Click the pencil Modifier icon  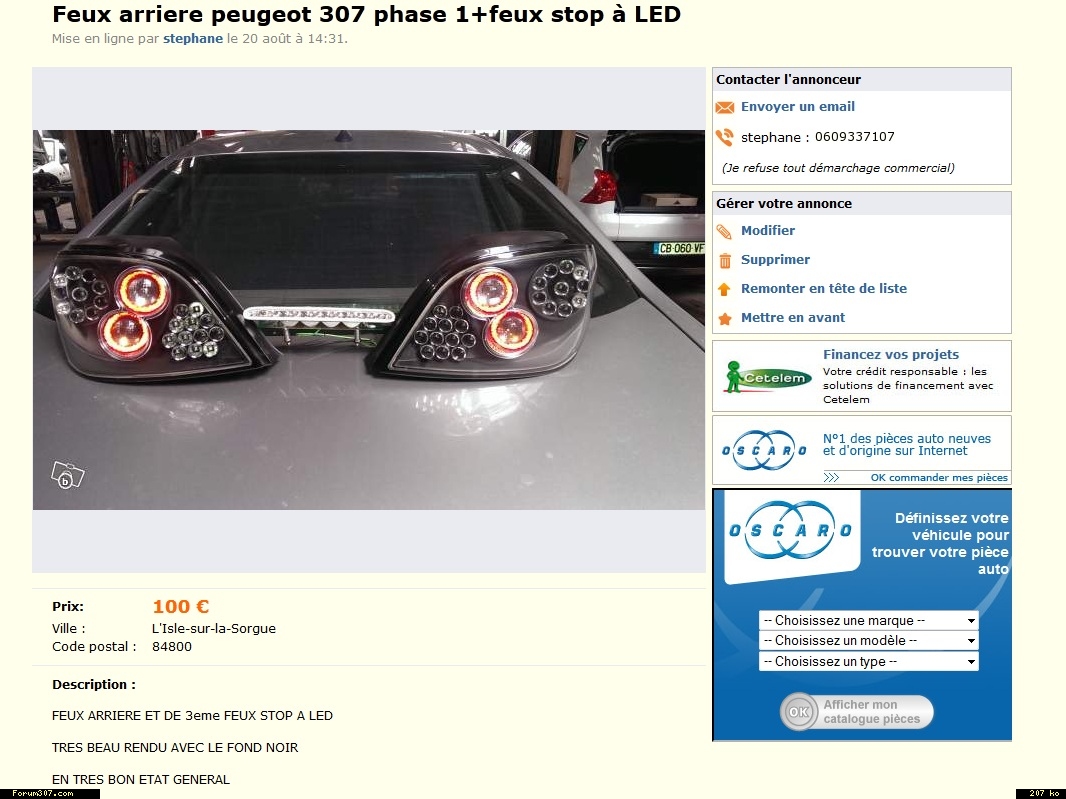click(725, 232)
